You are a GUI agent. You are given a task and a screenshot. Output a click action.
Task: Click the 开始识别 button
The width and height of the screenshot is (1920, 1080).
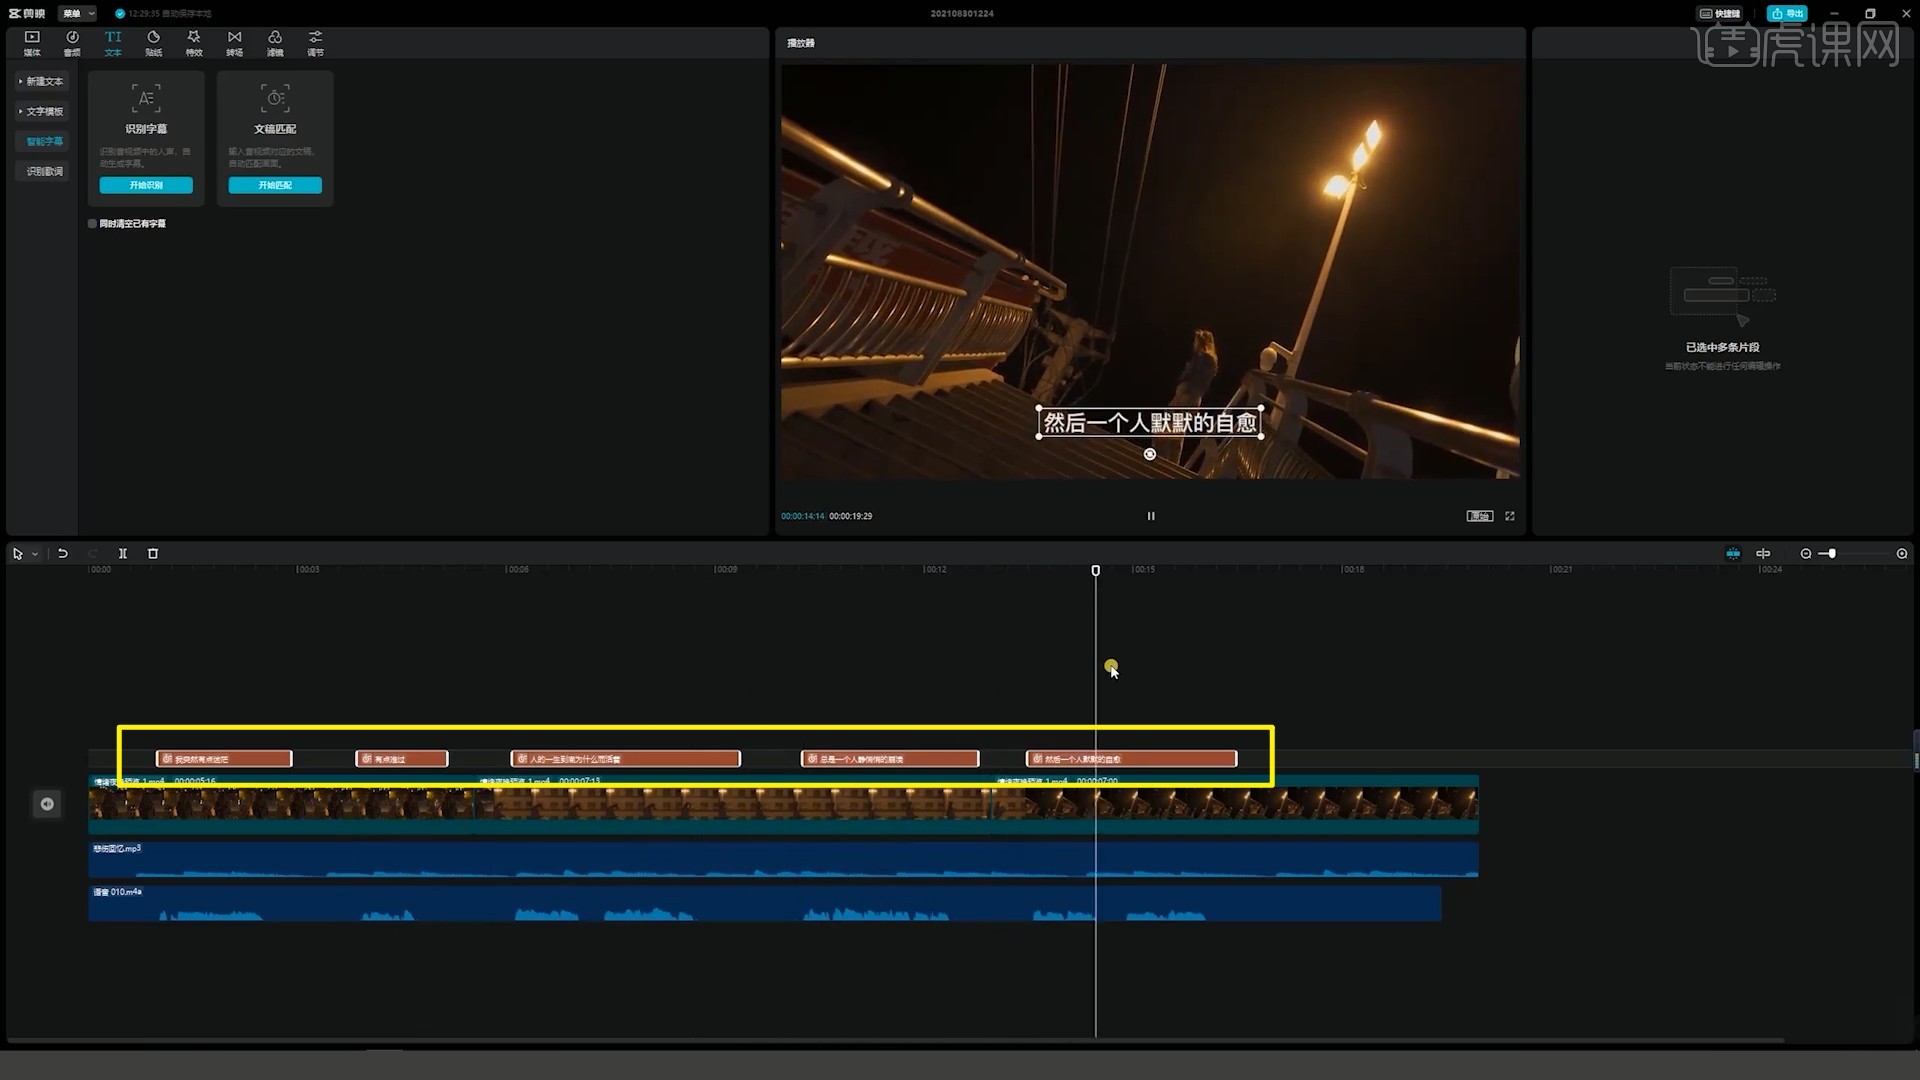click(146, 185)
